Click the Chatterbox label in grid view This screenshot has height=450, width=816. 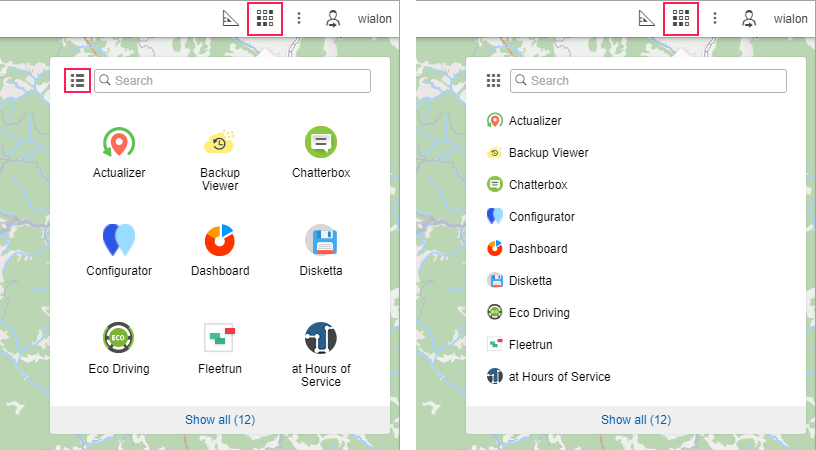(321, 173)
